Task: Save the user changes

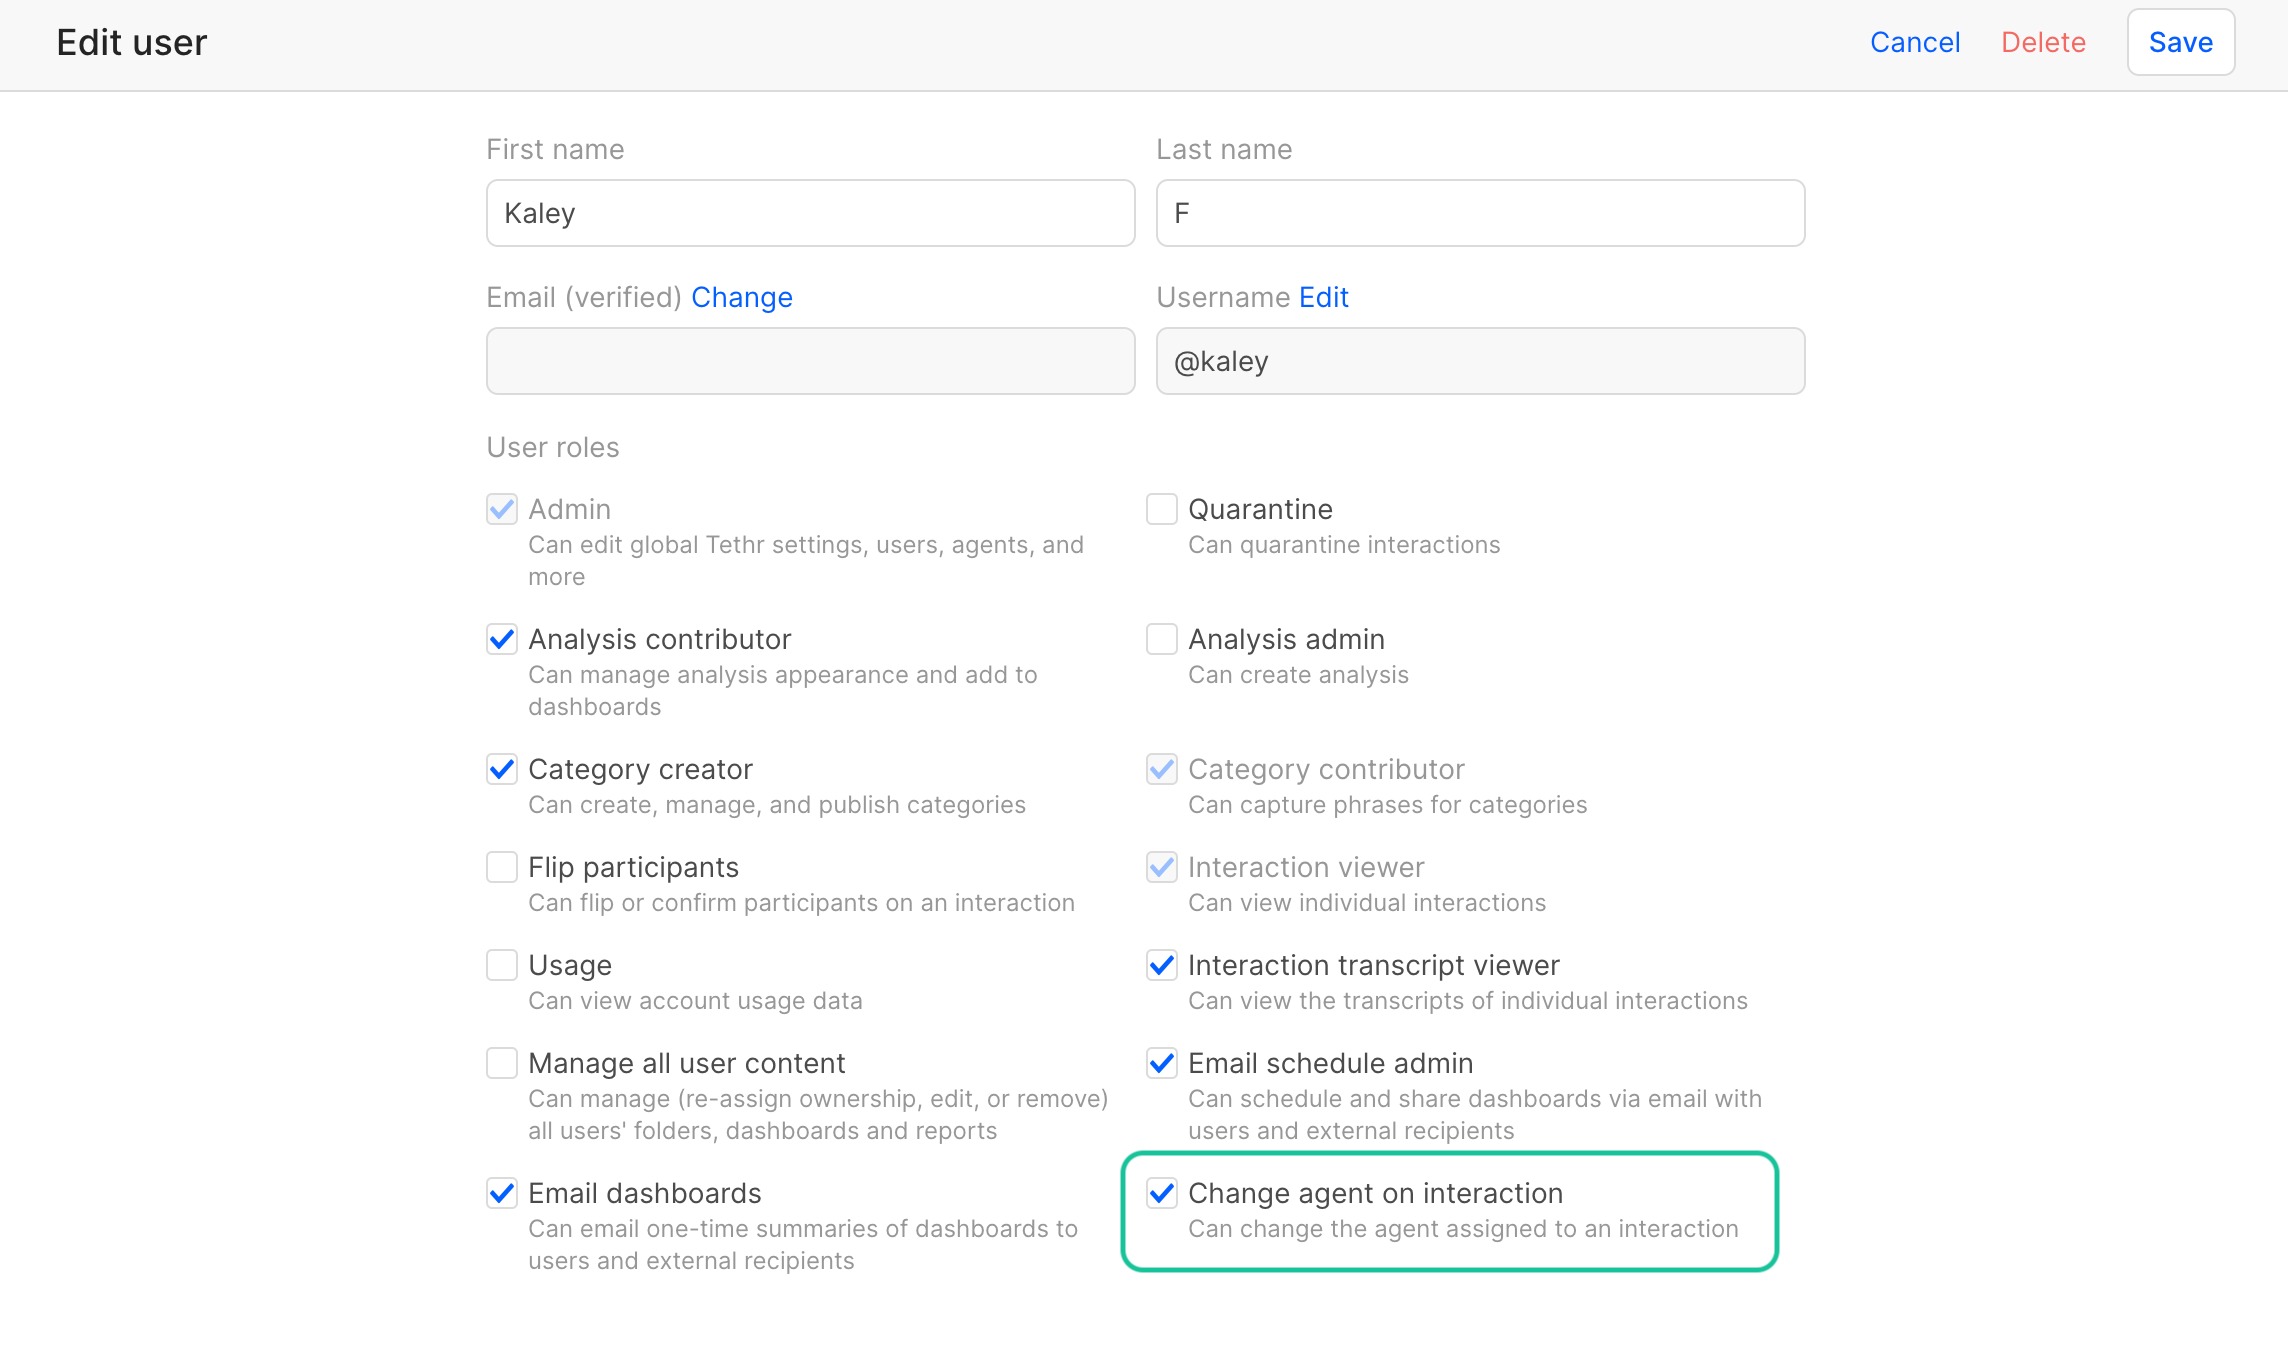Action: [2180, 42]
